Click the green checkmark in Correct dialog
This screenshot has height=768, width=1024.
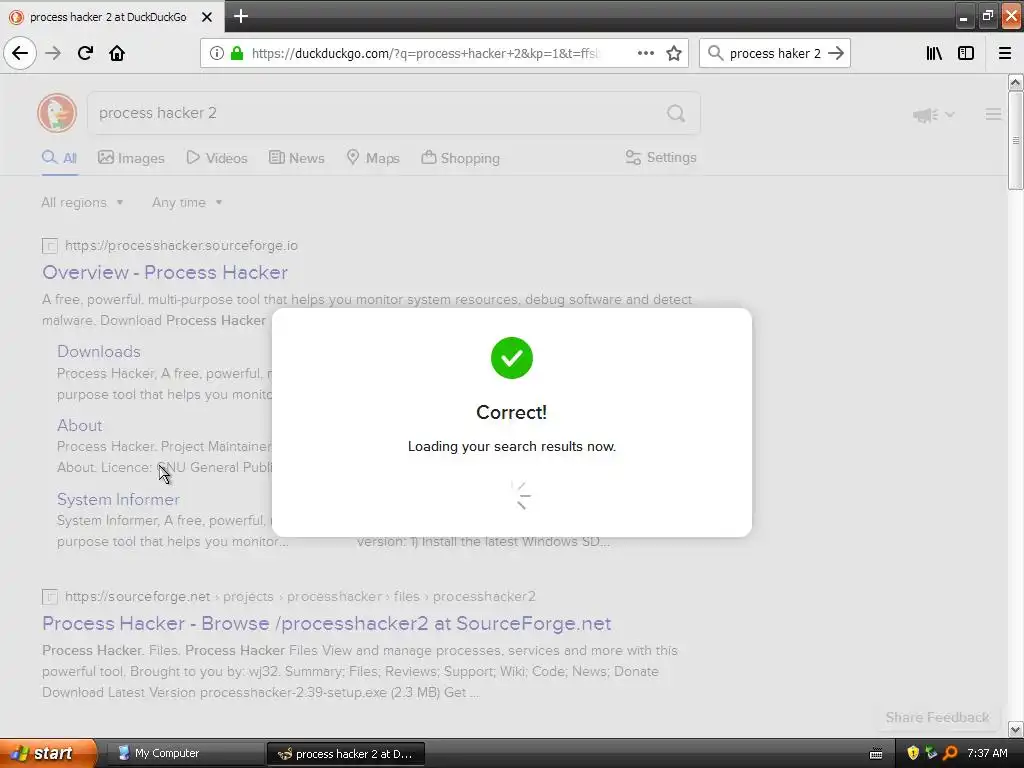click(511, 358)
